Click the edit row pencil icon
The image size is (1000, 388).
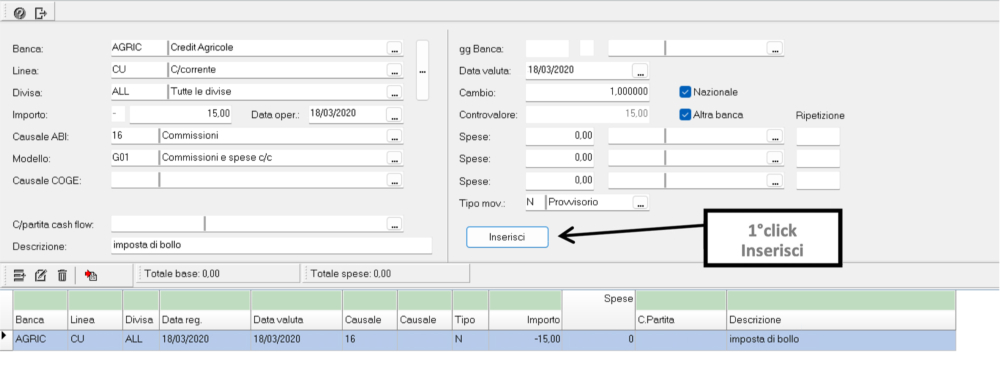[41, 275]
